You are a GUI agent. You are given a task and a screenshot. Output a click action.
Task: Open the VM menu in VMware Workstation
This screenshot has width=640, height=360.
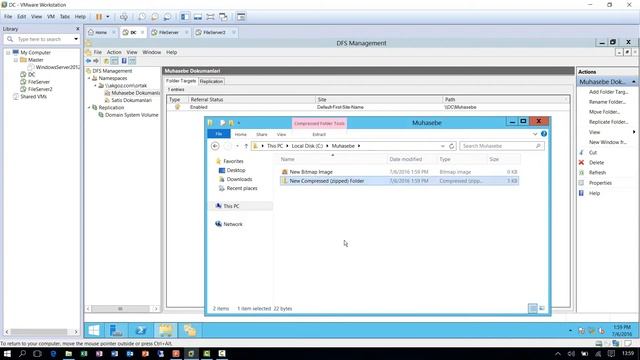pyautogui.click(x=51, y=17)
